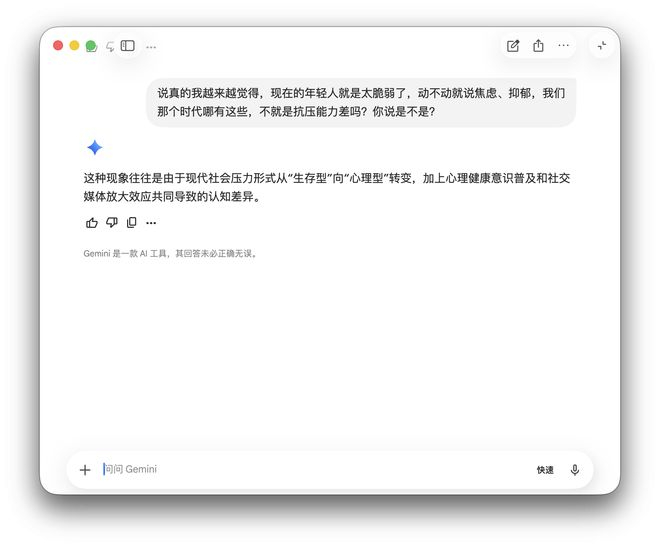Like the response with thumbs up

(91, 223)
